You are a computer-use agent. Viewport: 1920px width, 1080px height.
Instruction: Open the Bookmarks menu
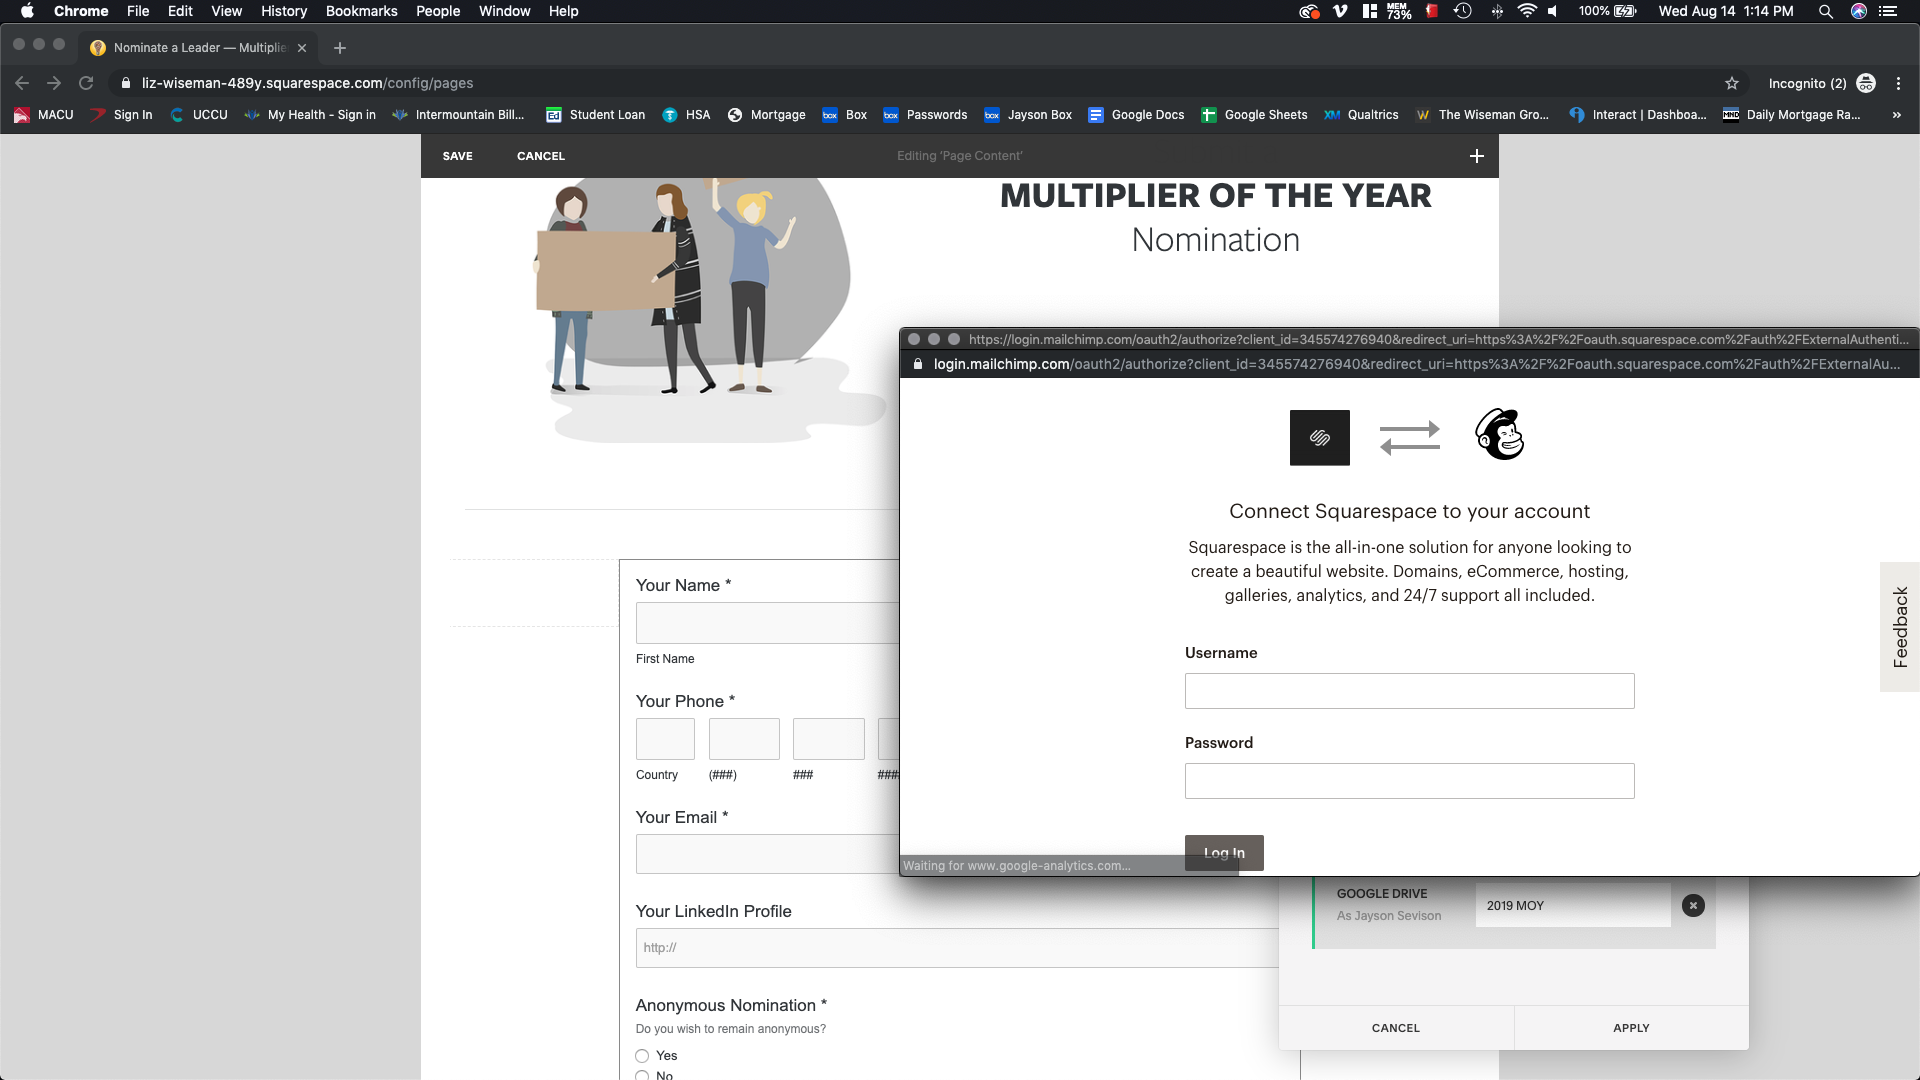point(361,11)
